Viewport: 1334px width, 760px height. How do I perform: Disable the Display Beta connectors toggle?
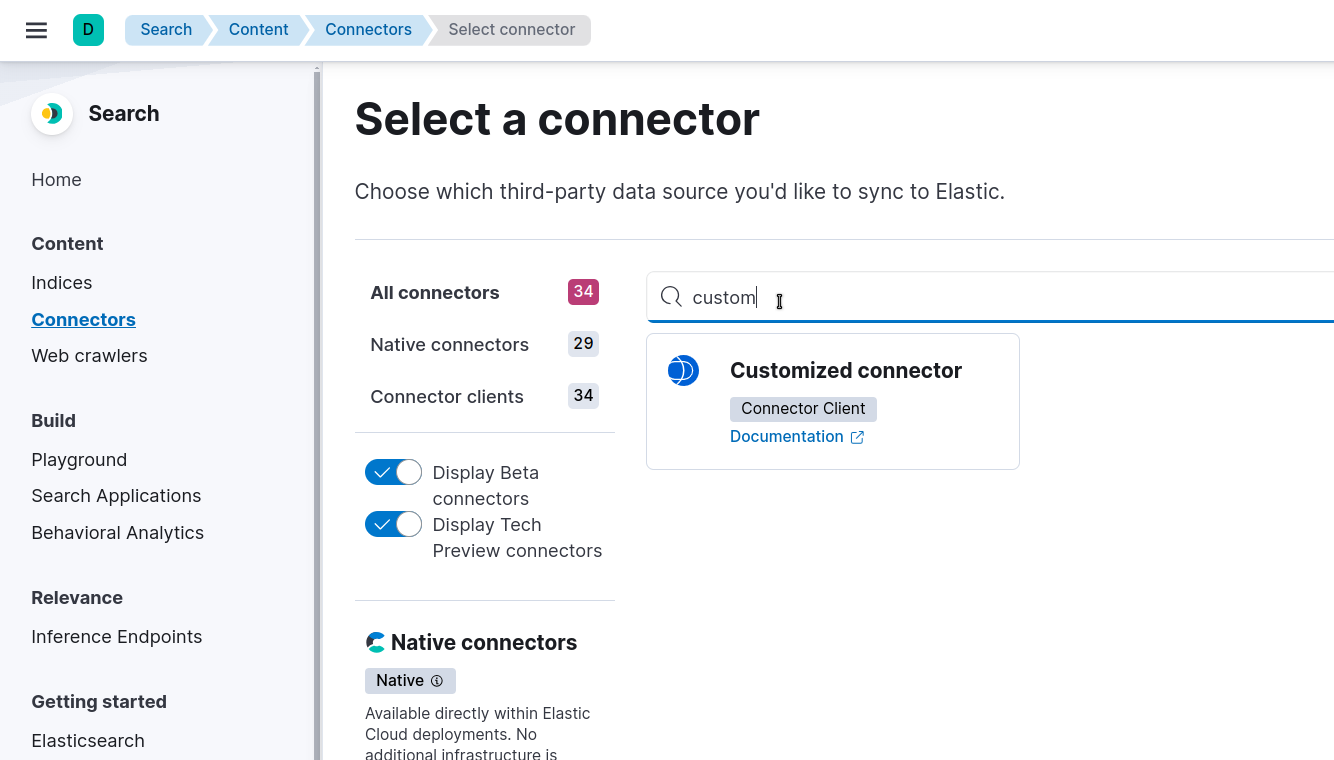tap(393, 472)
